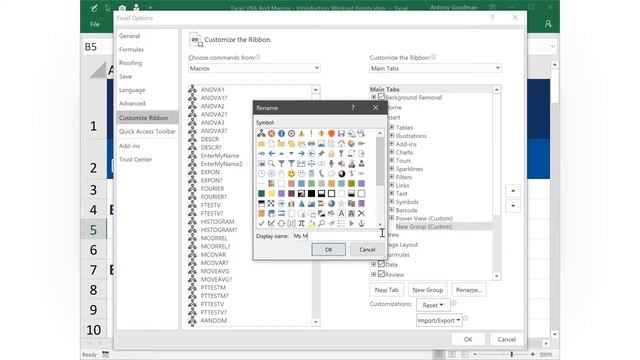
Task: Expand the Sparklines group
Action: [391, 169]
